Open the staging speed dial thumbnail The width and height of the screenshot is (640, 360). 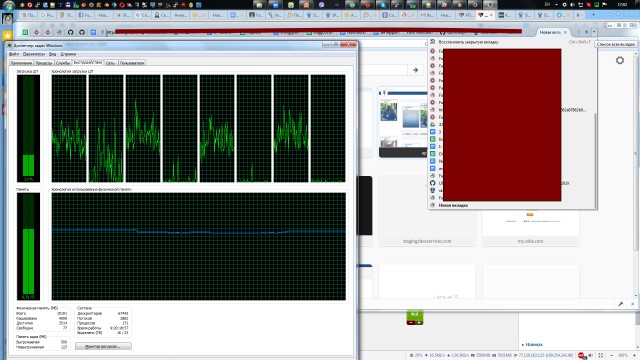click(x=427, y=211)
